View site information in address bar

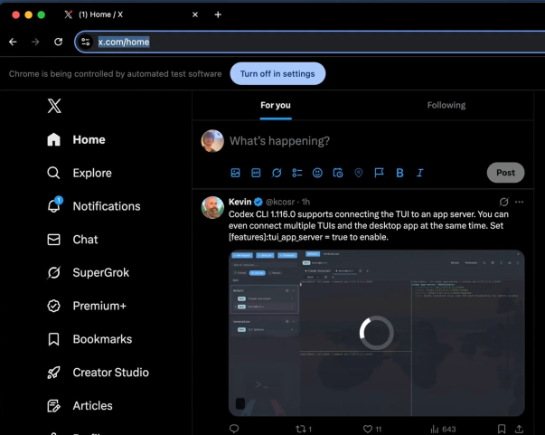(86, 42)
